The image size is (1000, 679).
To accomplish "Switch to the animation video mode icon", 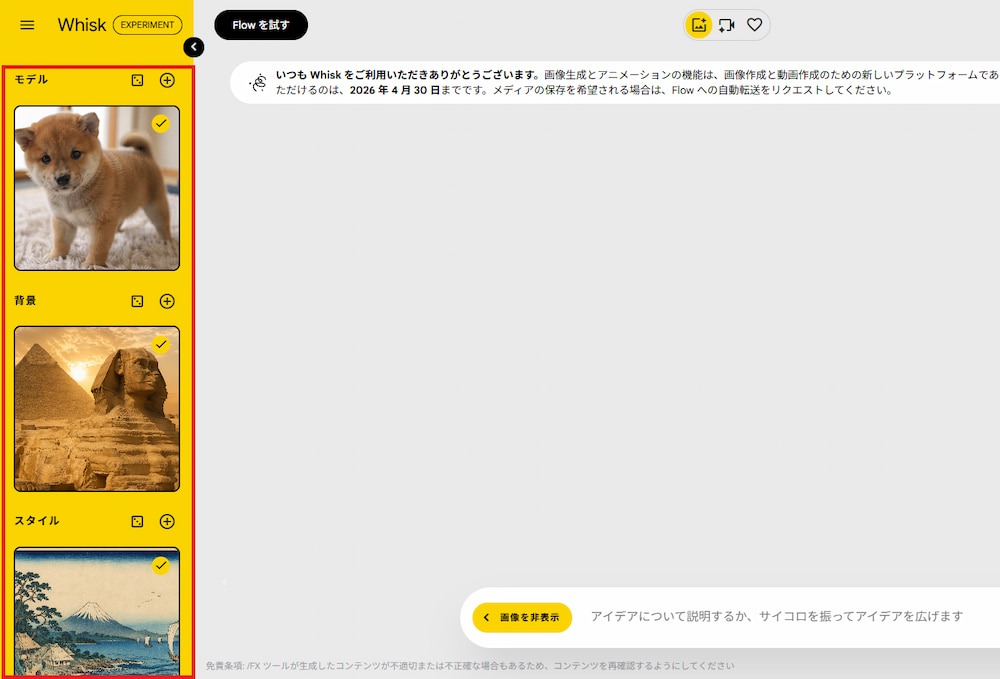I will [x=726, y=25].
